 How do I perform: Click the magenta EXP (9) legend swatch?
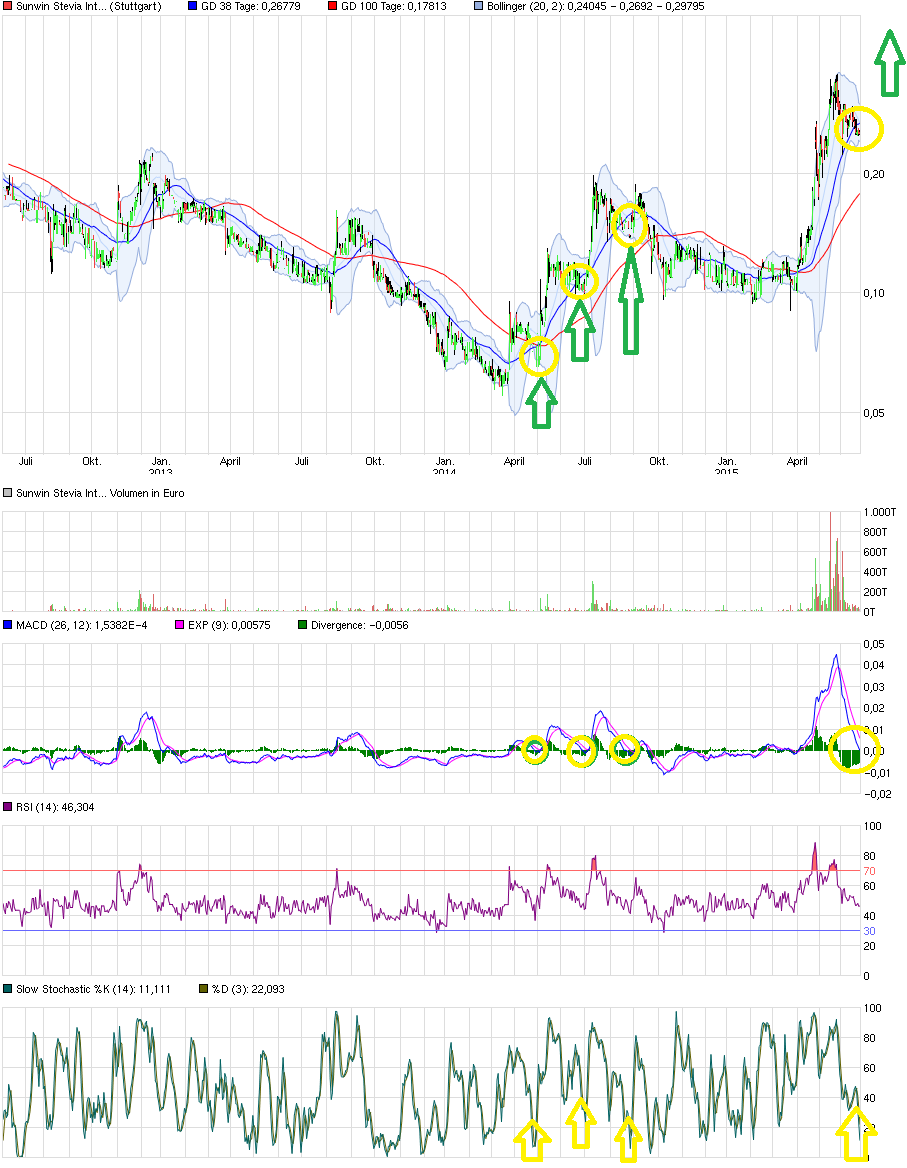(x=179, y=625)
